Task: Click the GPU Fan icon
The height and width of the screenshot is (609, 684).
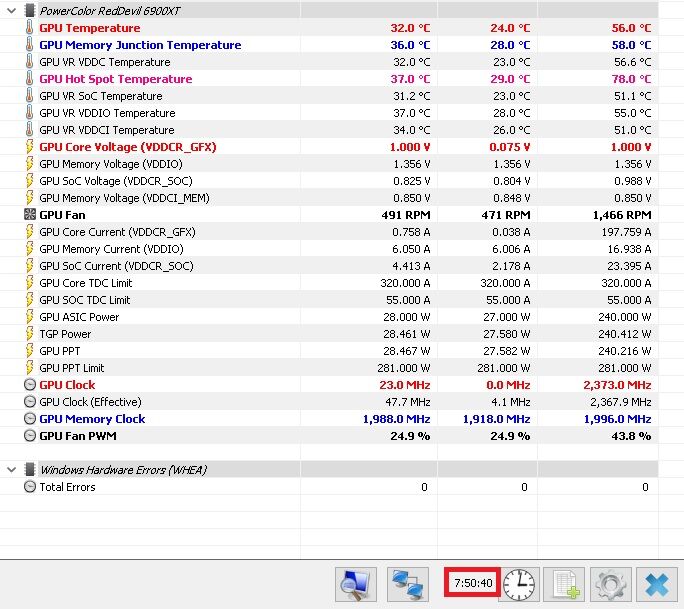Action: click(x=30, y=215)
